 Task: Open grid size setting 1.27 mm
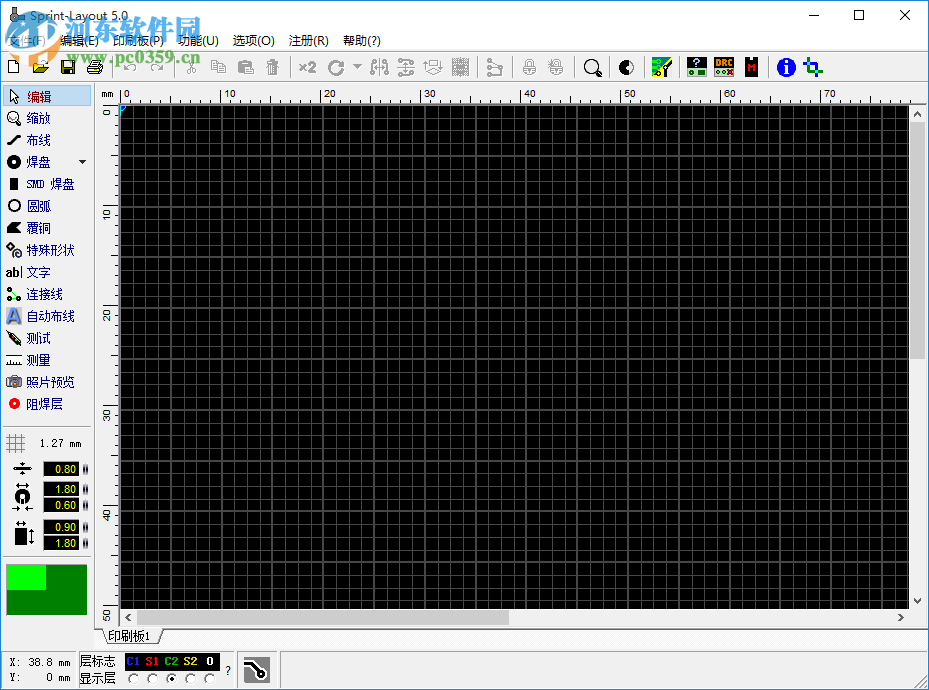tap(44, 443)
